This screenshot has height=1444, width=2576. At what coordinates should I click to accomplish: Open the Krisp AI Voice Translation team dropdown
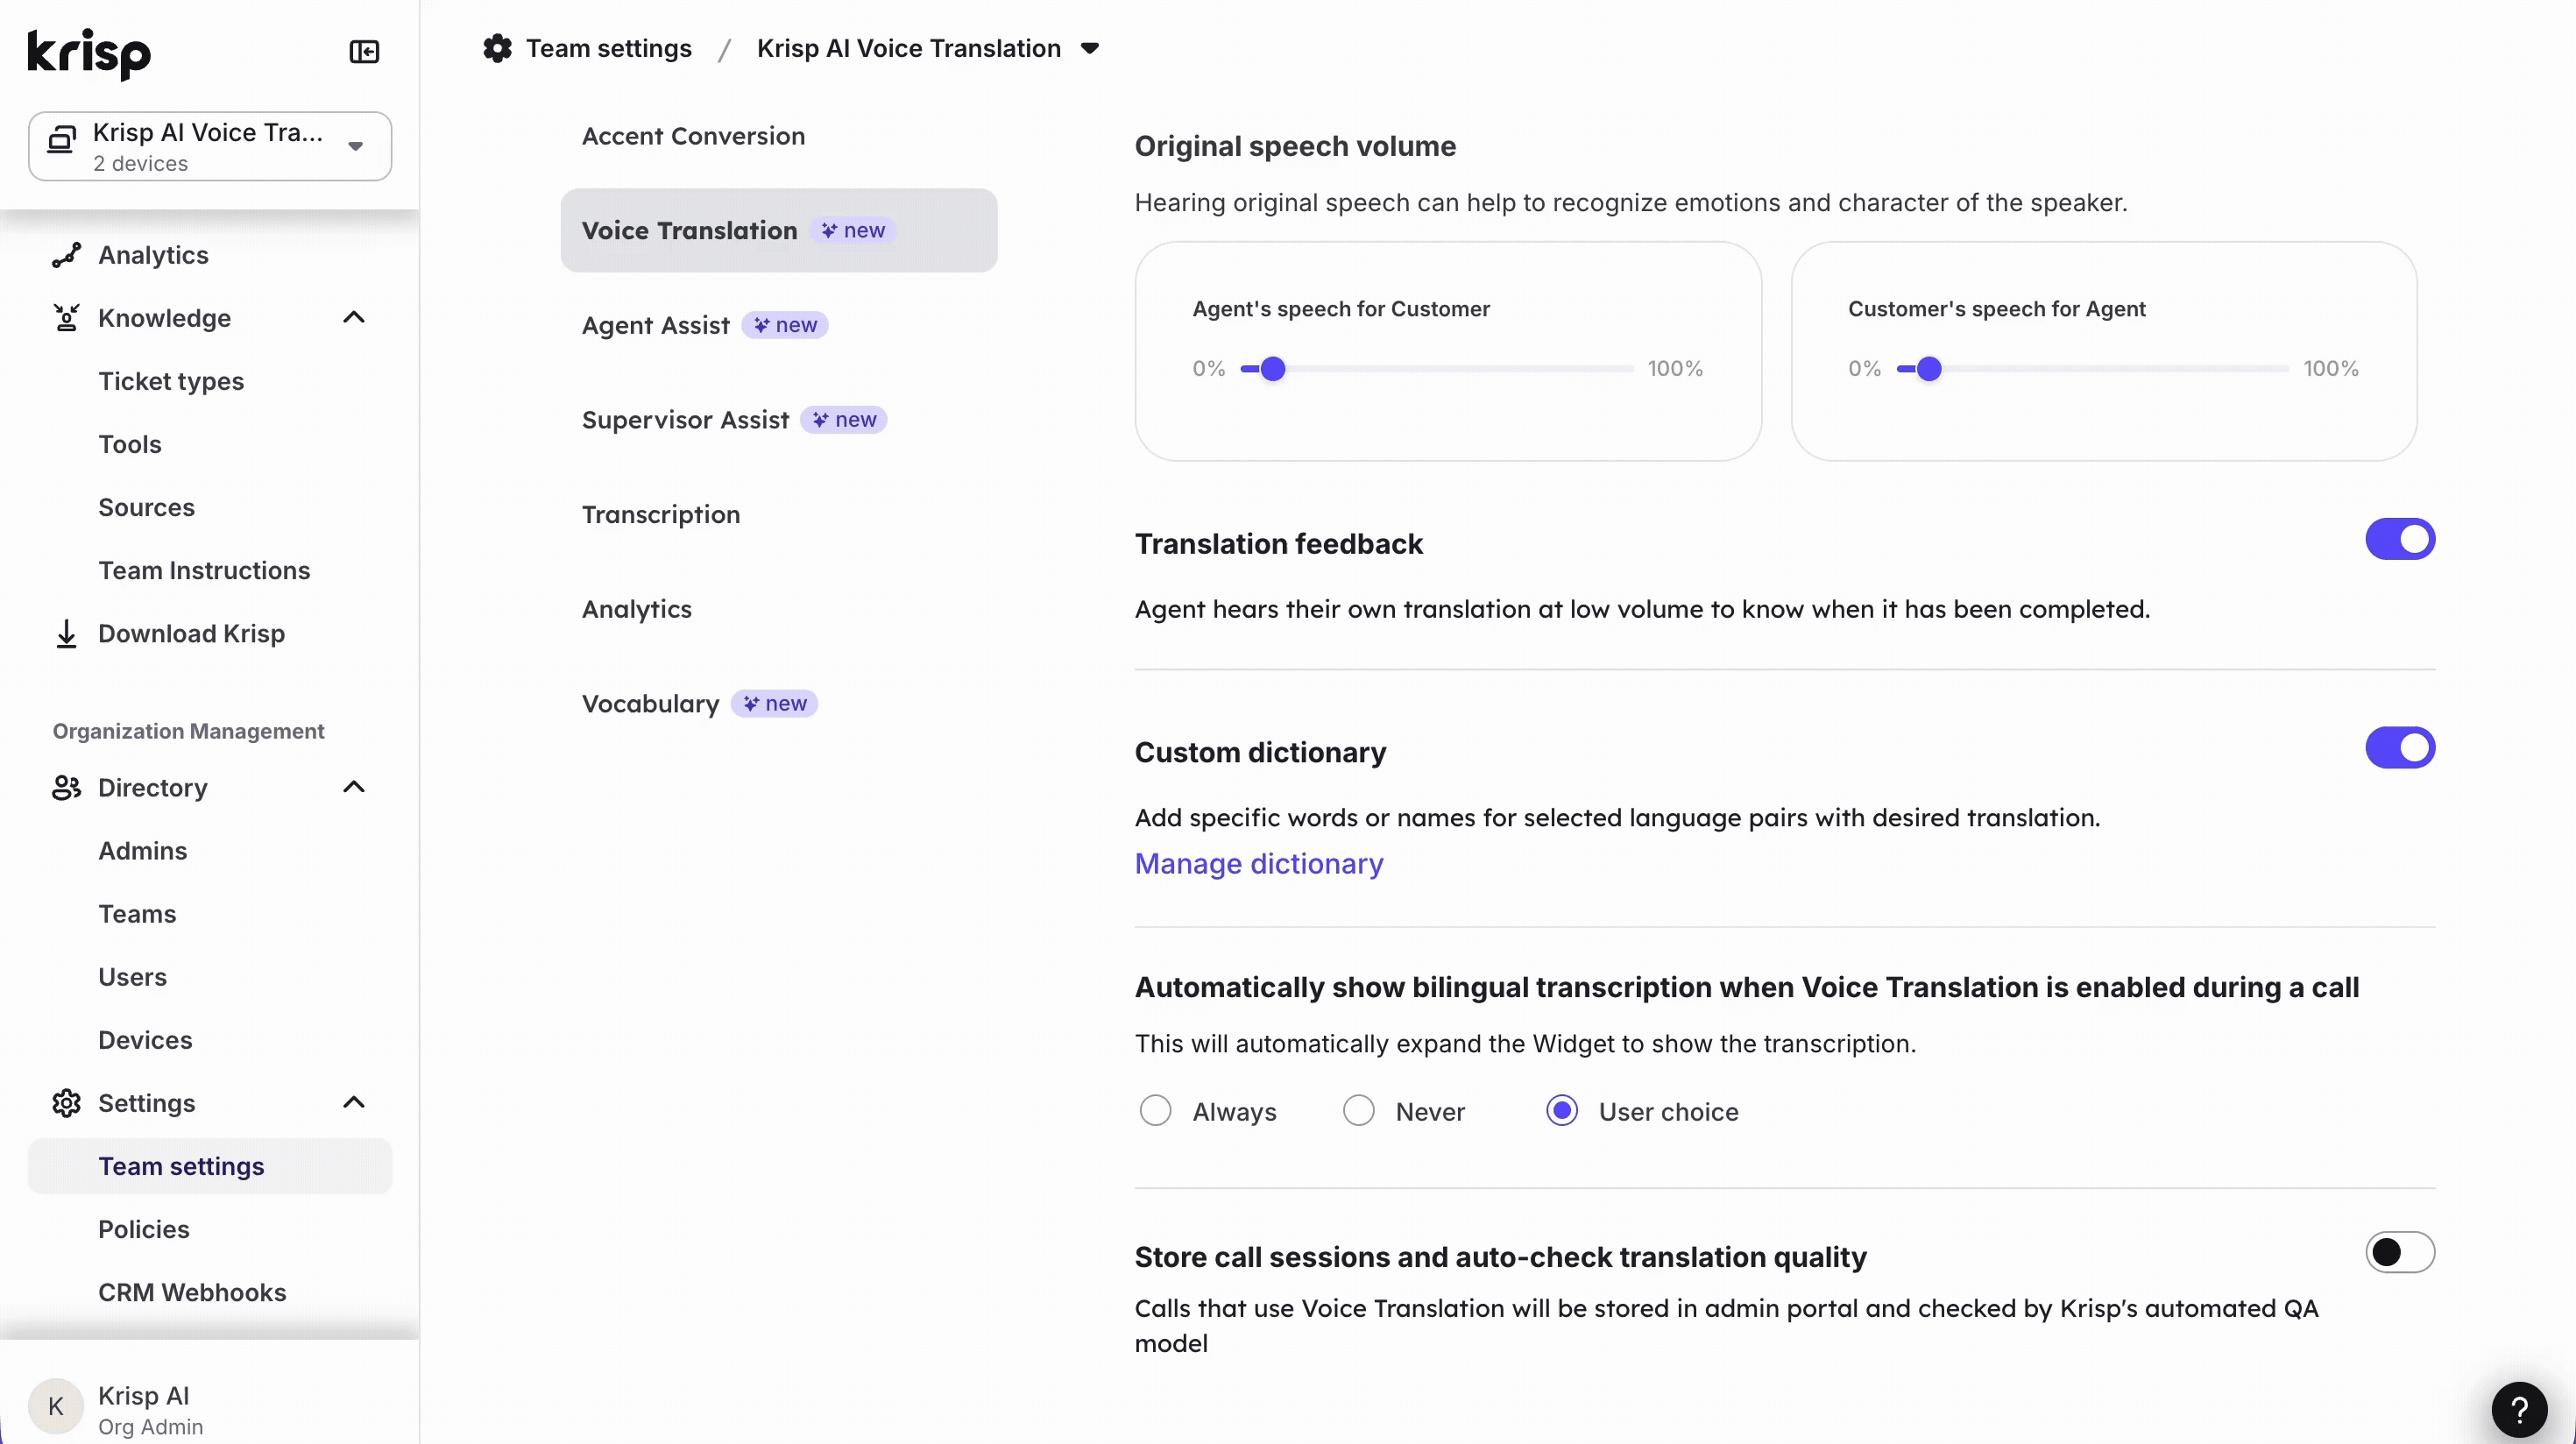point(210,146)
